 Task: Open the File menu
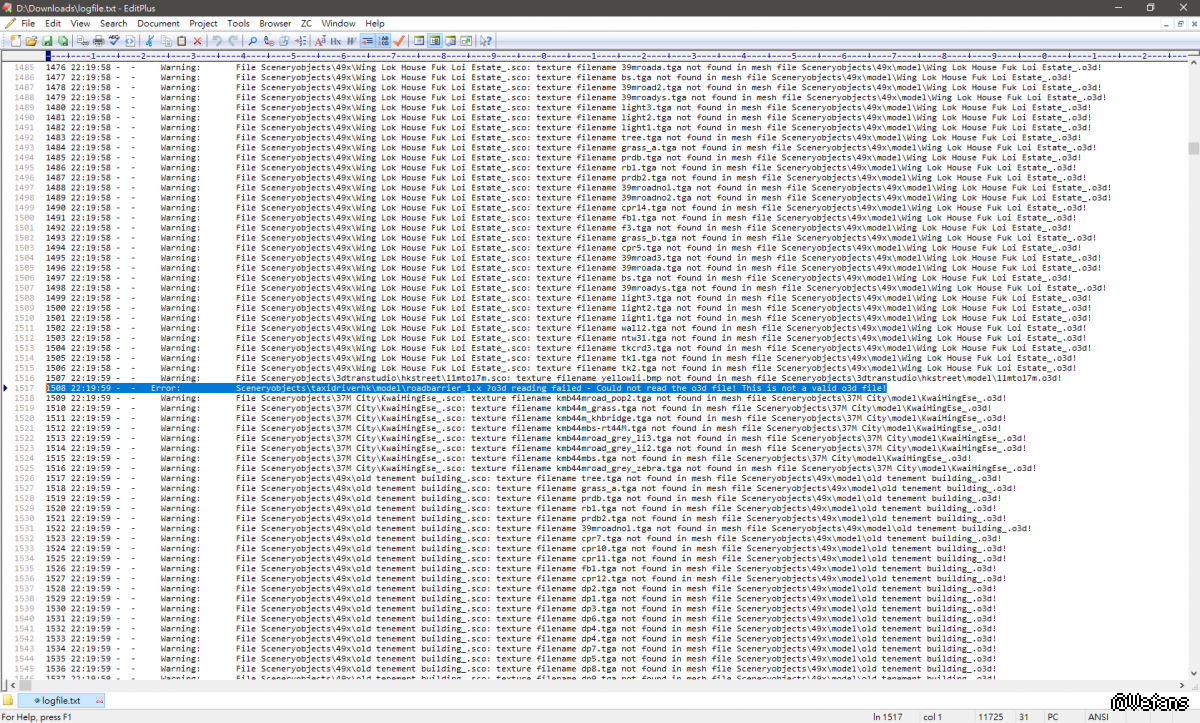[27, 23]
